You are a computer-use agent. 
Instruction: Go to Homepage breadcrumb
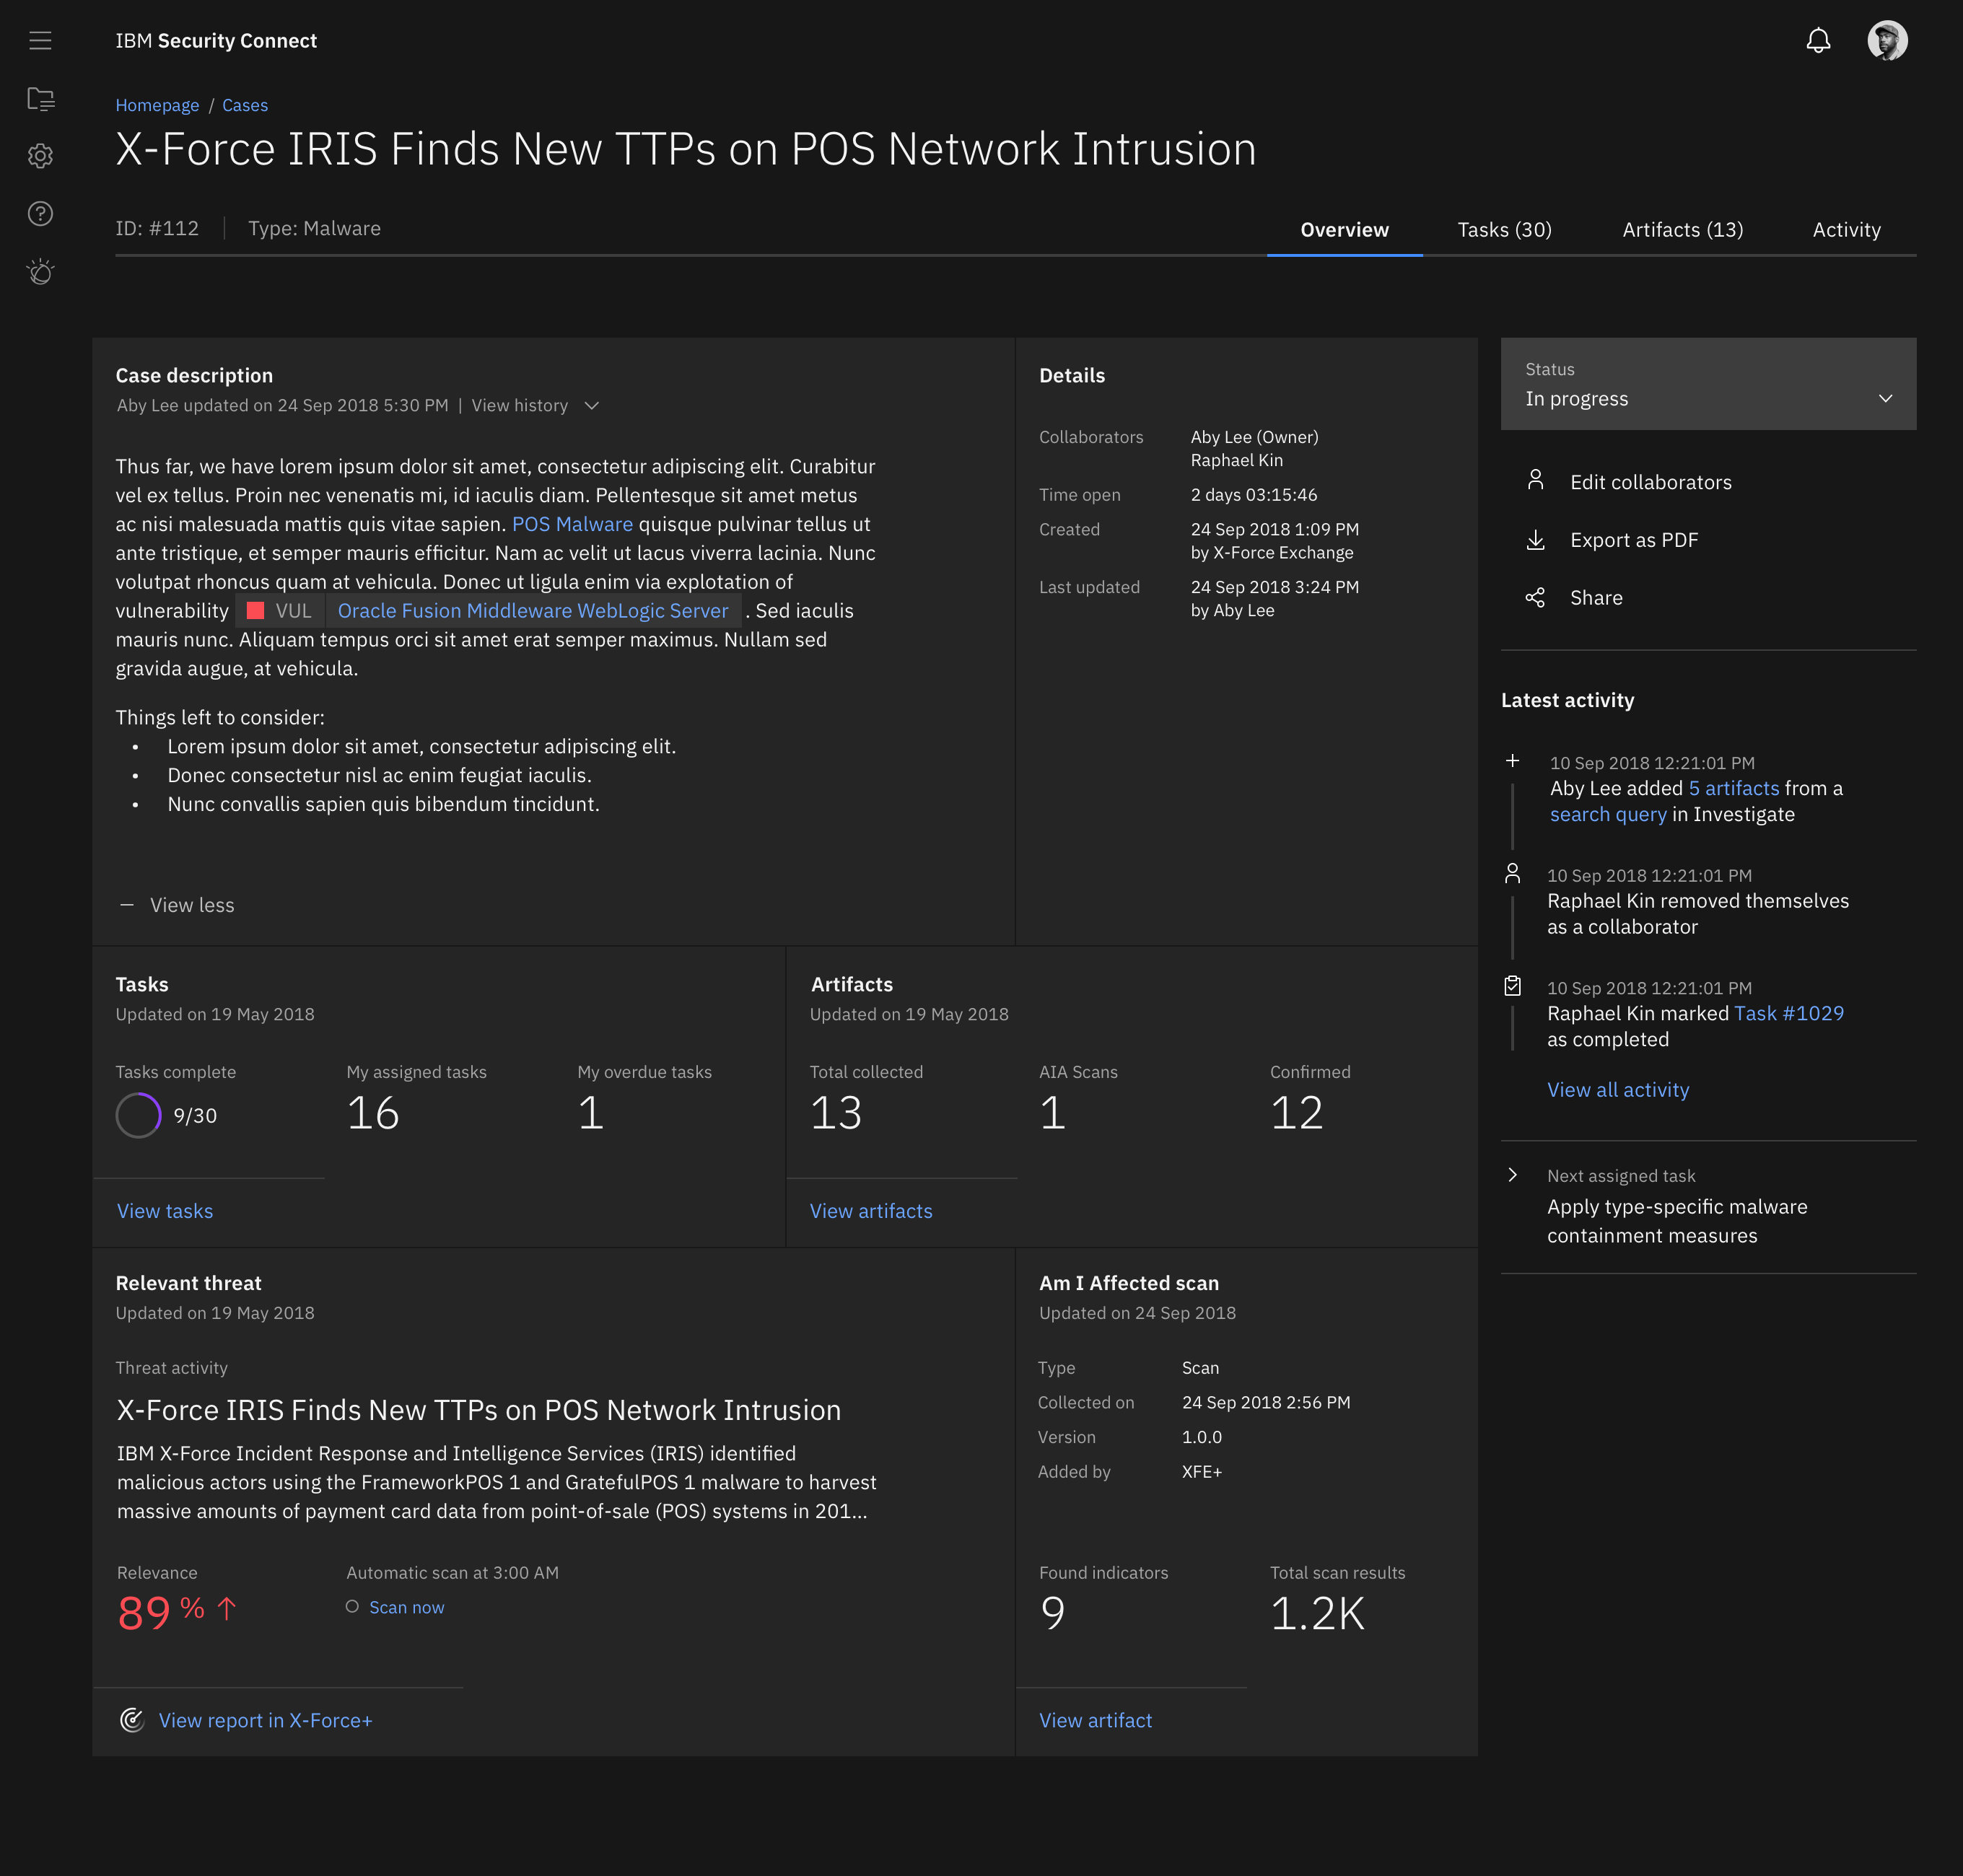tap(157, 105)
